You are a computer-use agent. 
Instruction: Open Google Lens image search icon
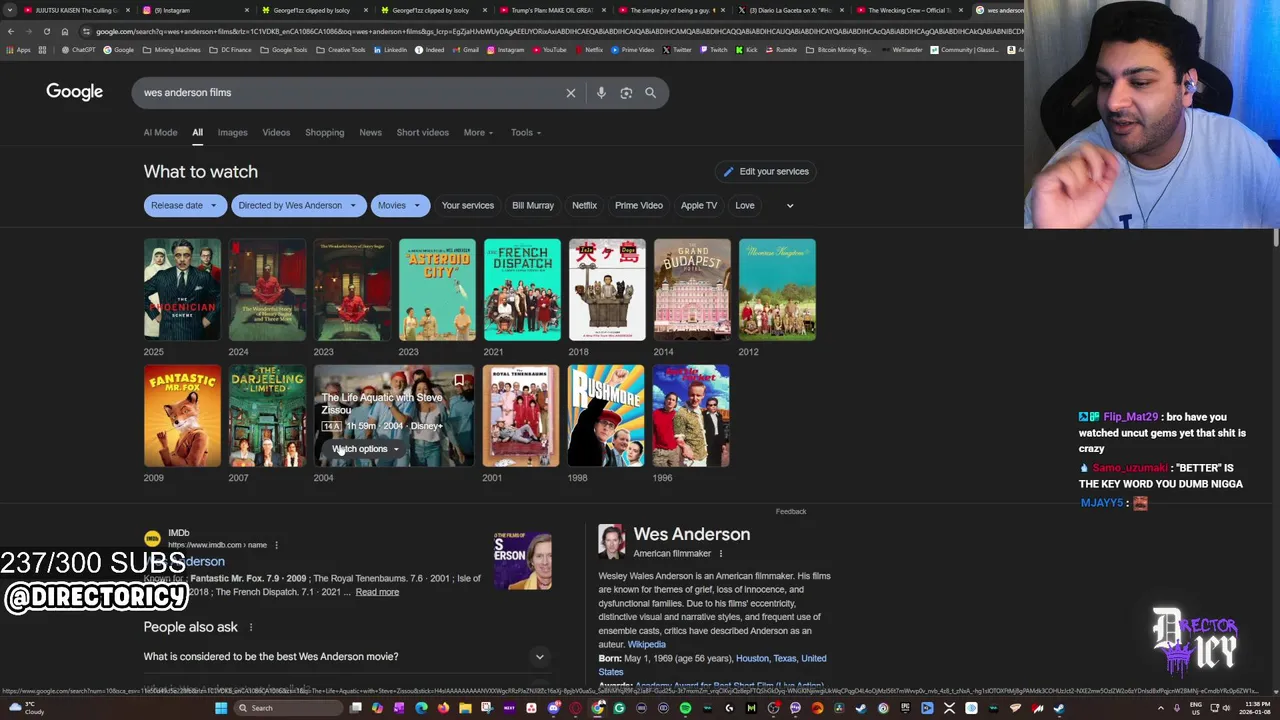[626, 93]
